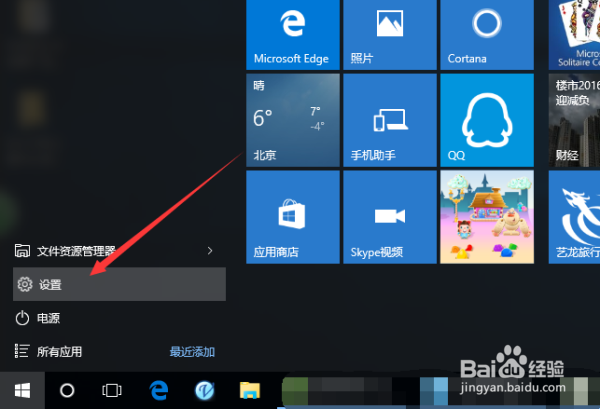Launch Edge from the taskbar
Viewport: 600px width, 409px height.
pos(159,391)
